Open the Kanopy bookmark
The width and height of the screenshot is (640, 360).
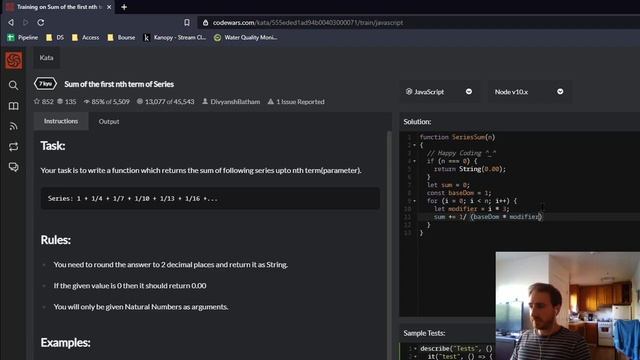pos(175,37)
